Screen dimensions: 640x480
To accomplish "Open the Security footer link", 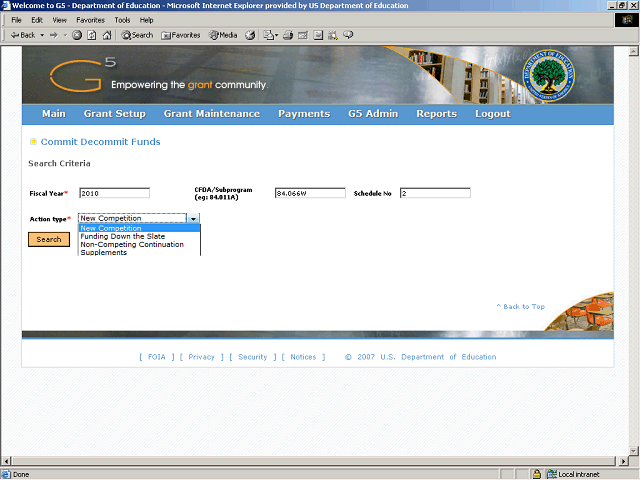I will click(x=252, y=357).
